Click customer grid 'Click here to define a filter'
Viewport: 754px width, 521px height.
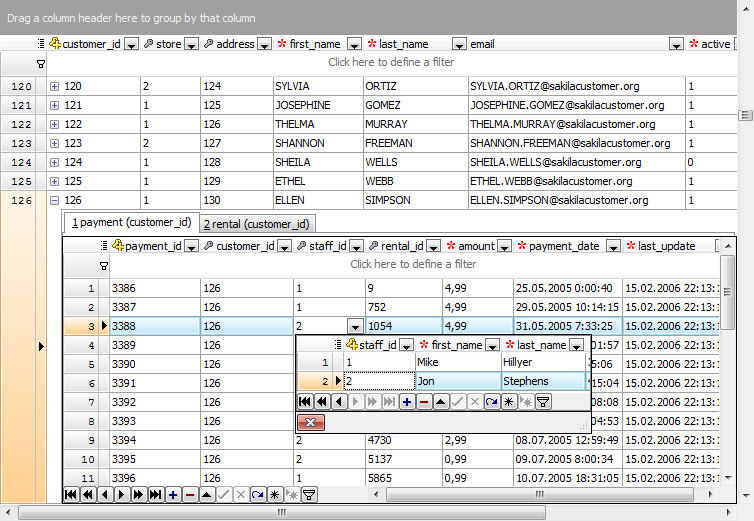[391, 62]
